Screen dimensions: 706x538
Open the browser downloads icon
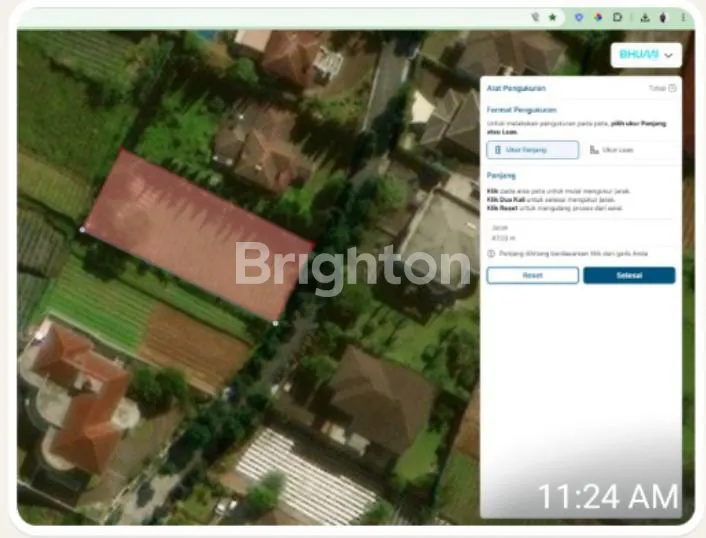(x=645, y=17)
